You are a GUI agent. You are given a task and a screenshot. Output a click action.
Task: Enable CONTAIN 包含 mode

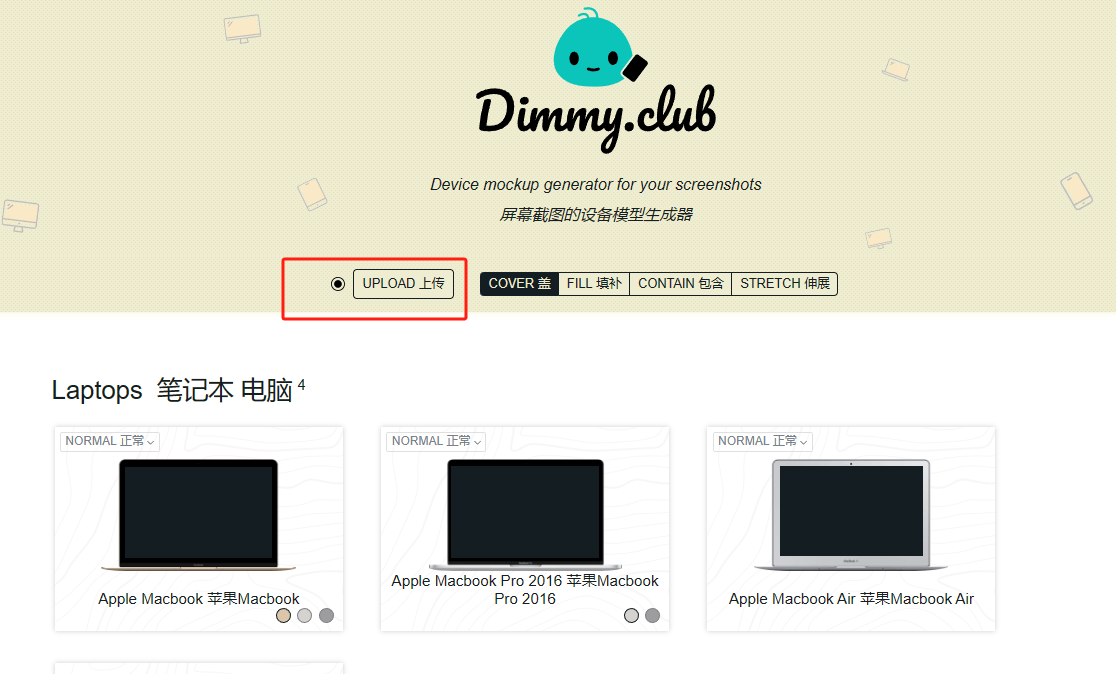pos(680,283)
